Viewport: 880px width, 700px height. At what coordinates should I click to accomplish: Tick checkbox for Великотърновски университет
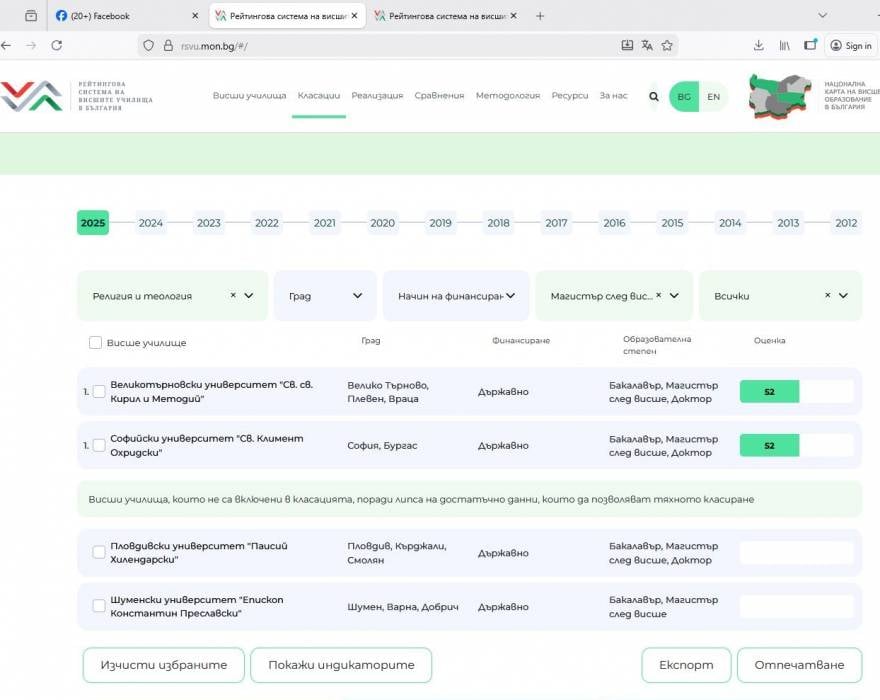click(99, 392)
